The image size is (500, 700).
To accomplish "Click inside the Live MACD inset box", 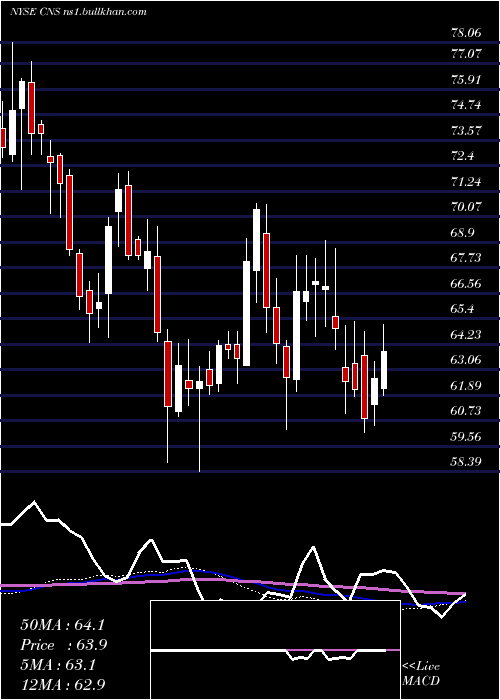I will [275, 650].
